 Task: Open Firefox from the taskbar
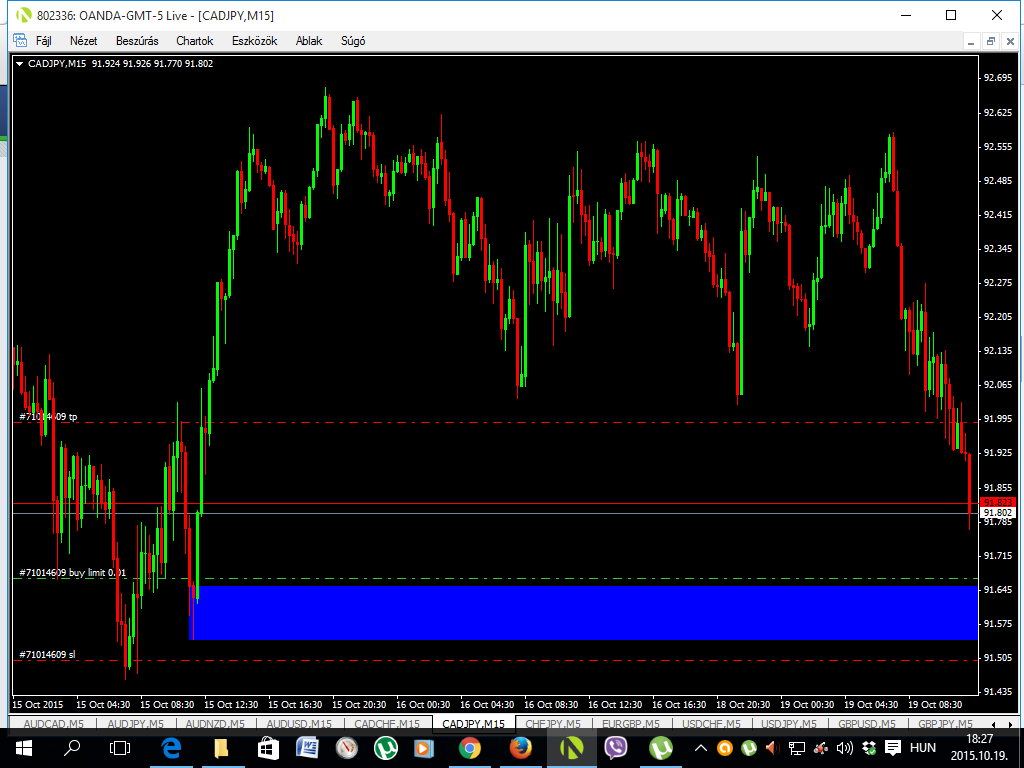tap(520, 747)
